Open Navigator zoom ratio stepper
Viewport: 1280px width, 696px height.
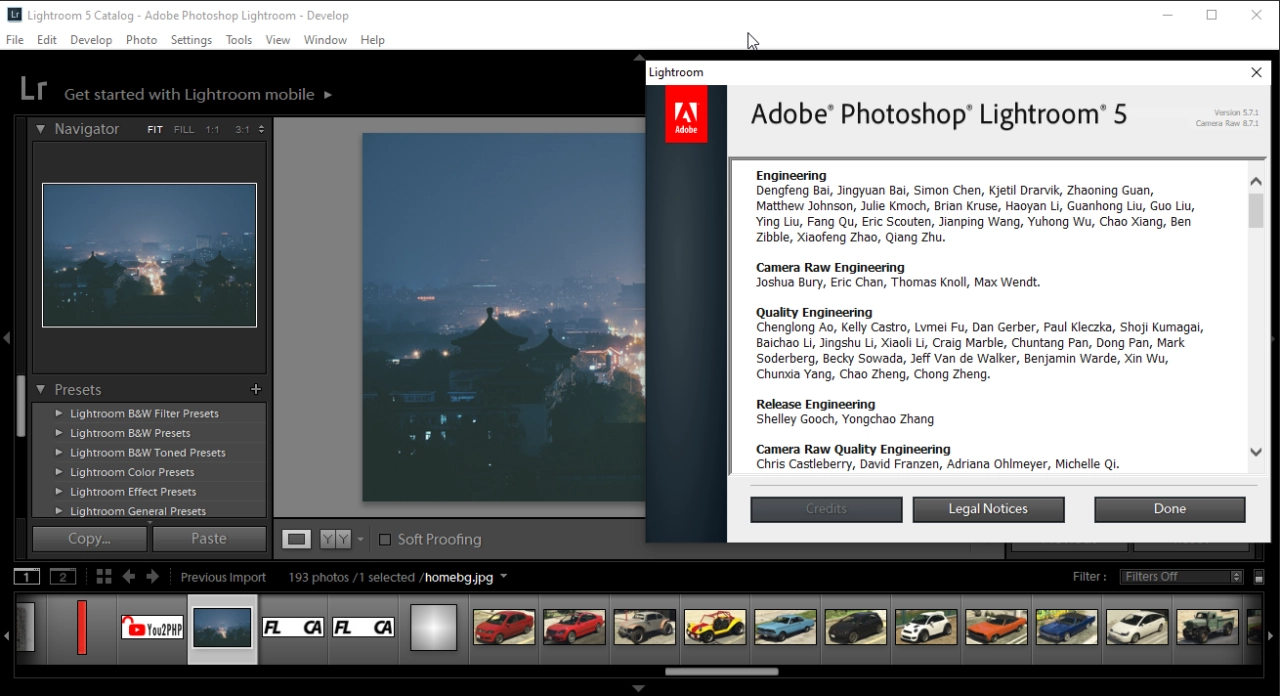pyautogui.click(x=261, y=129)
